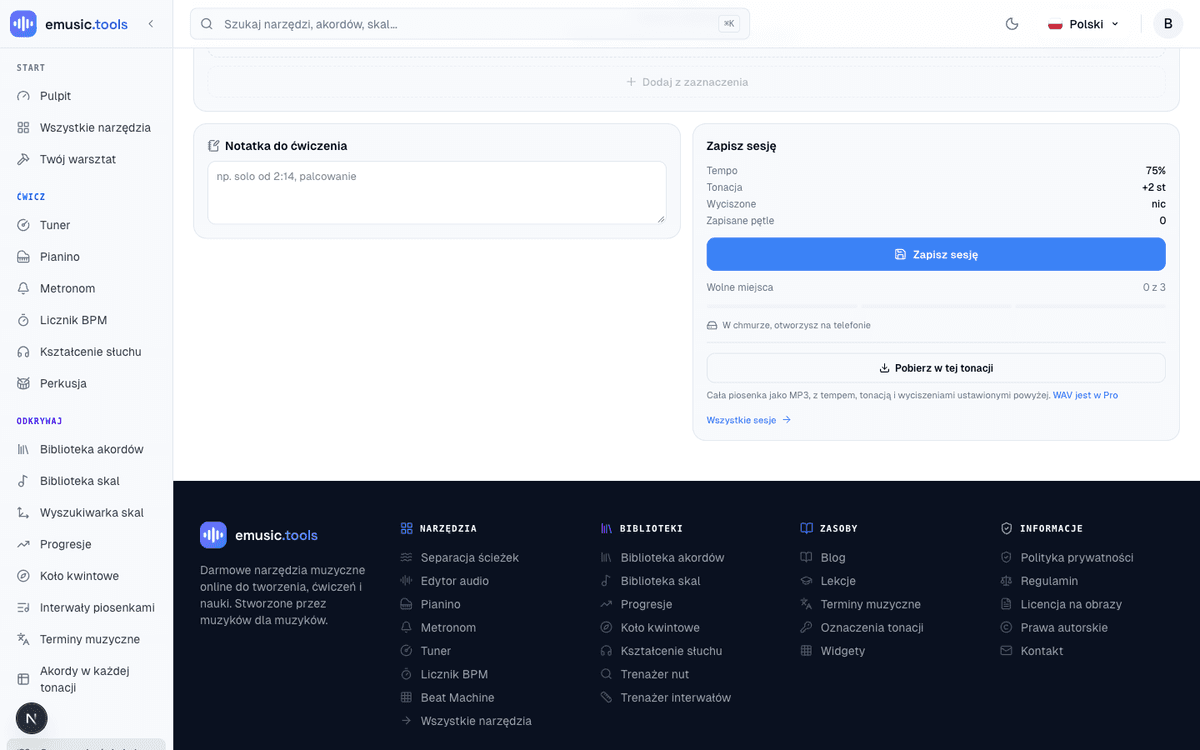Viewport: 1200px width, 750px height.
Task: Open Kontakt link in footer
Action: (x=1042, y=651)
